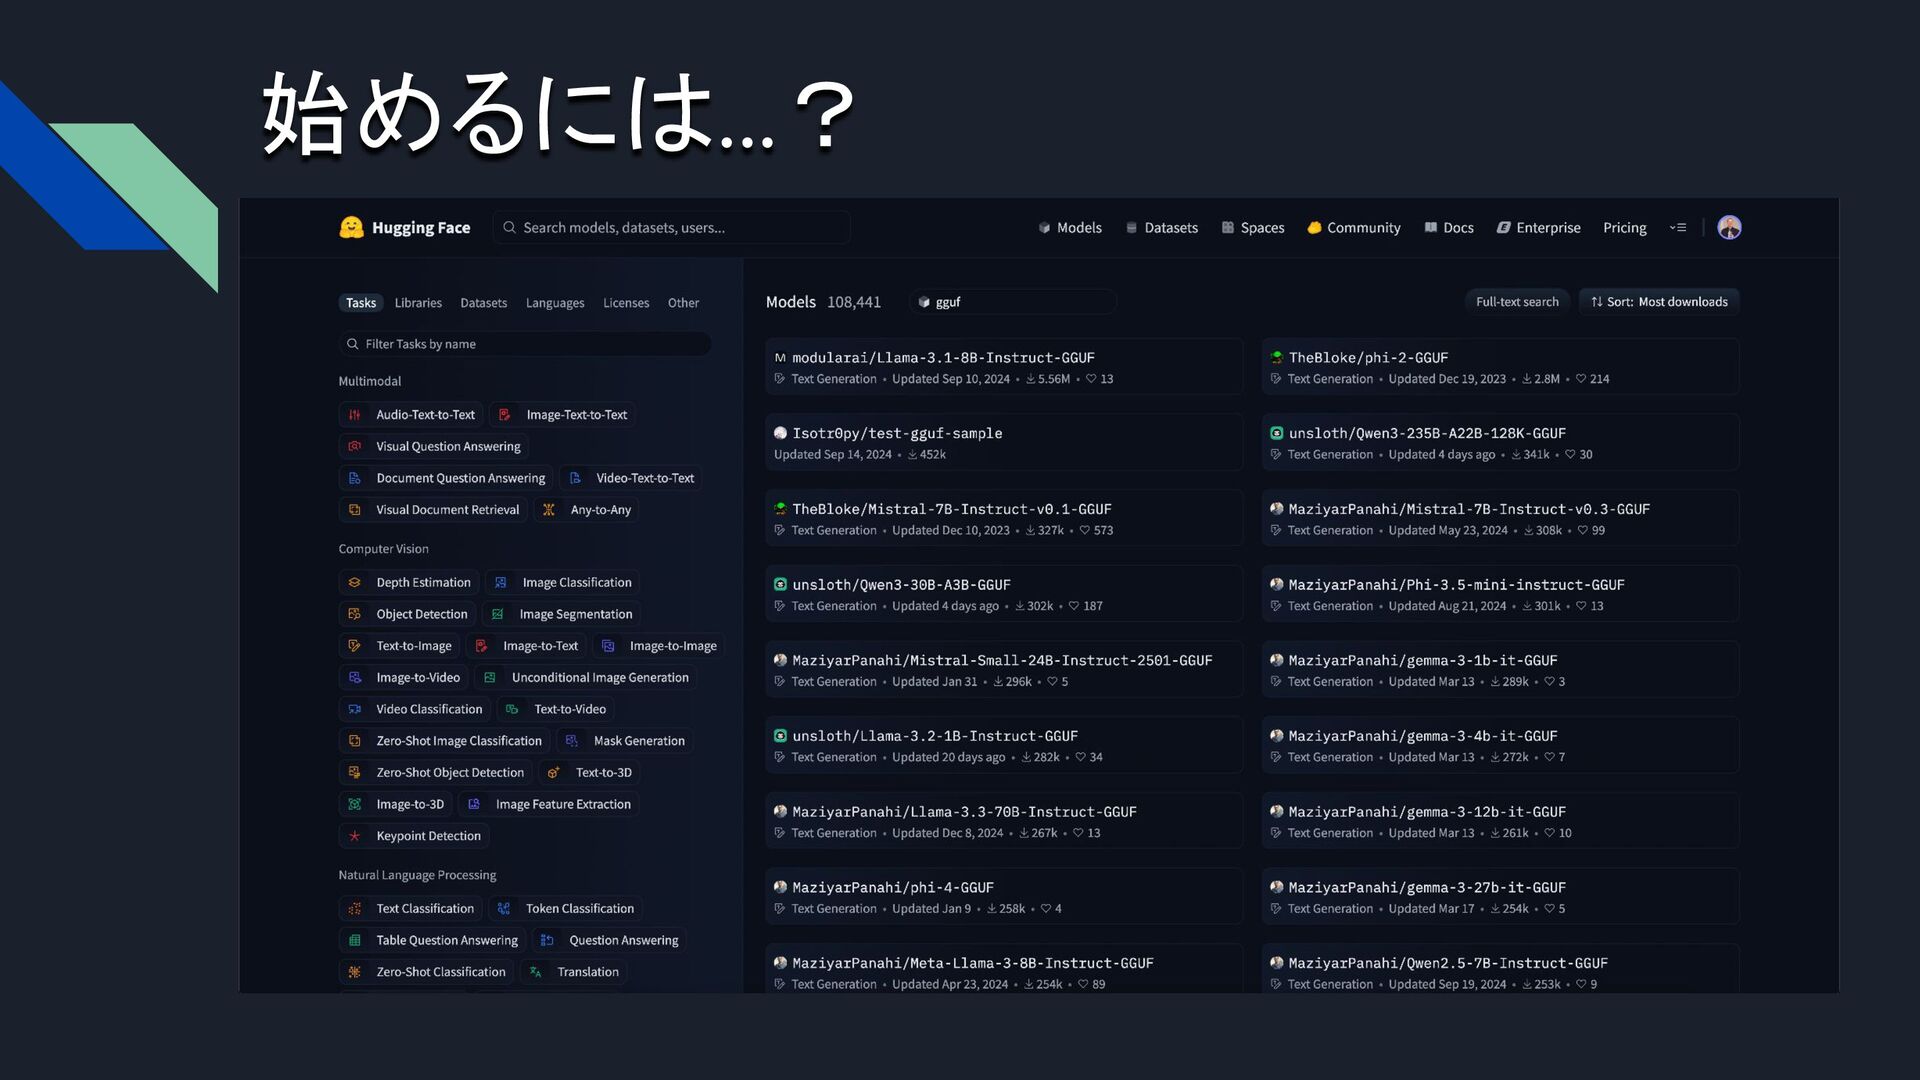The height and width of the screenshot is (1080, 1920).
Task: Click the Filter Tasks by name field
Action: (x=525, y=344)
